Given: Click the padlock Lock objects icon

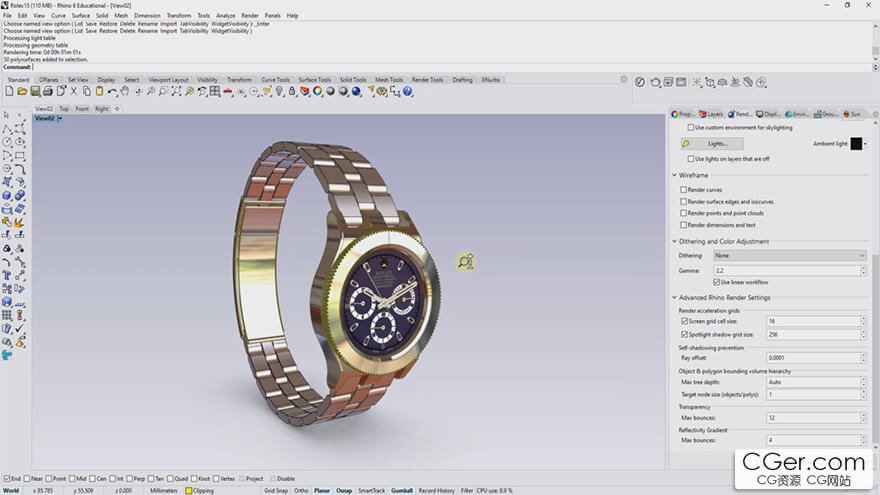Looking at the screenshot, I should coord(292,91).
